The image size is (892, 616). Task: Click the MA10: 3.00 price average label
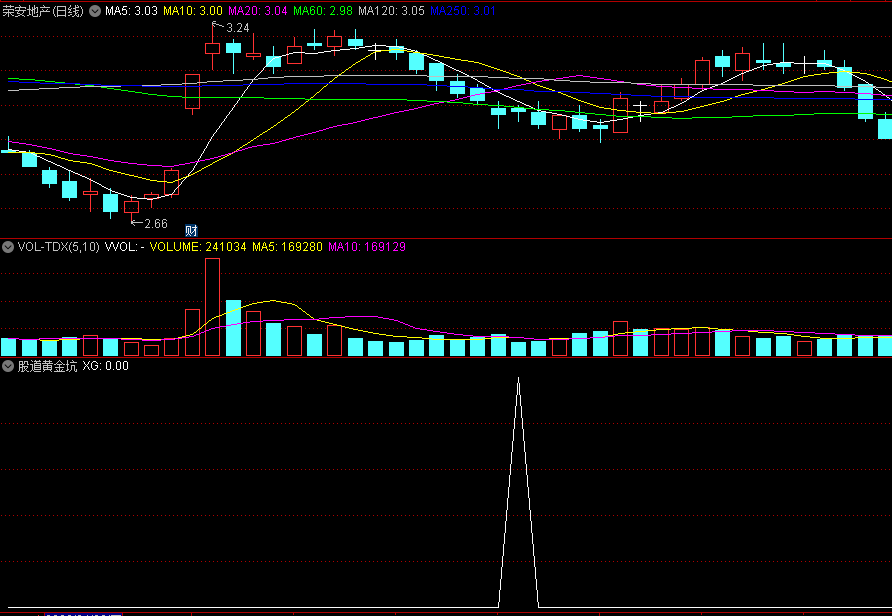pyautogui.click(x=193, y=11)
